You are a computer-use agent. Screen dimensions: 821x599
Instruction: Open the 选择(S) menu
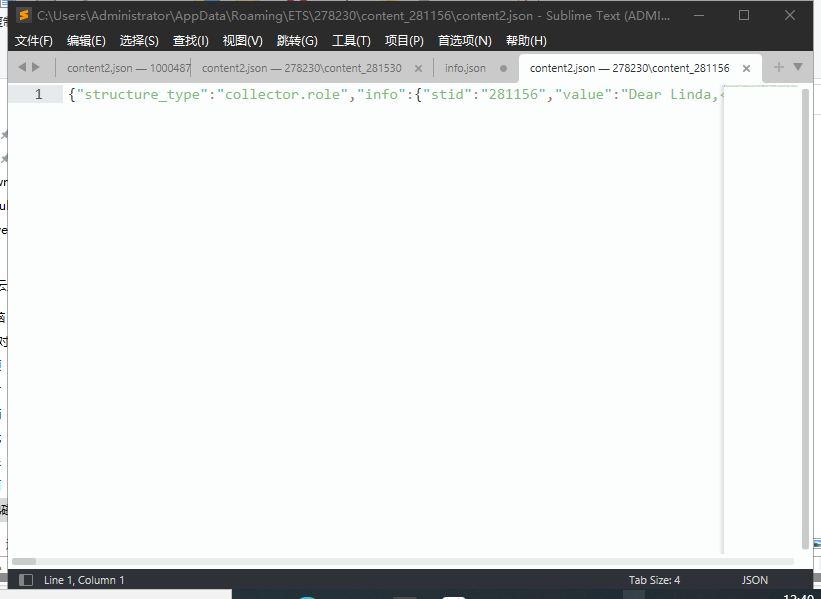pyautogui.click(x=139, y=41)
